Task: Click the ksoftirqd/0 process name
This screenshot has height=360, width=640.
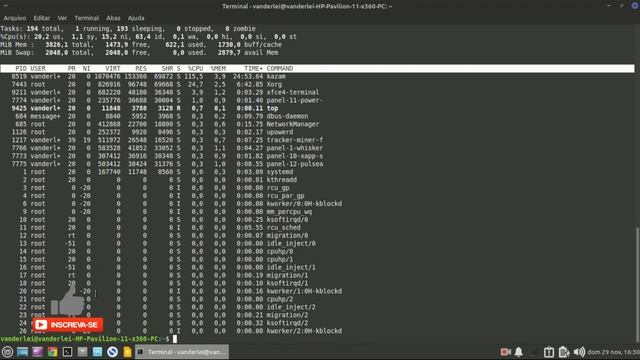Action: click(287, 220)
